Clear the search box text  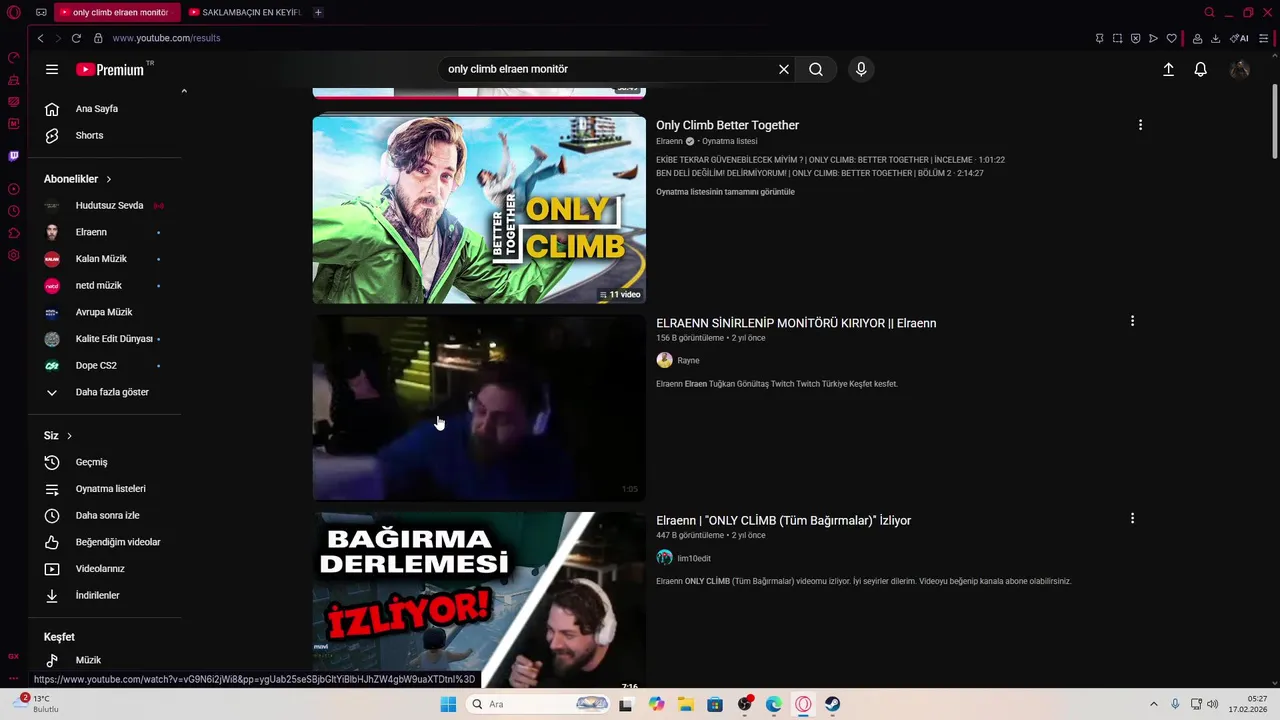tap(784, 69)
